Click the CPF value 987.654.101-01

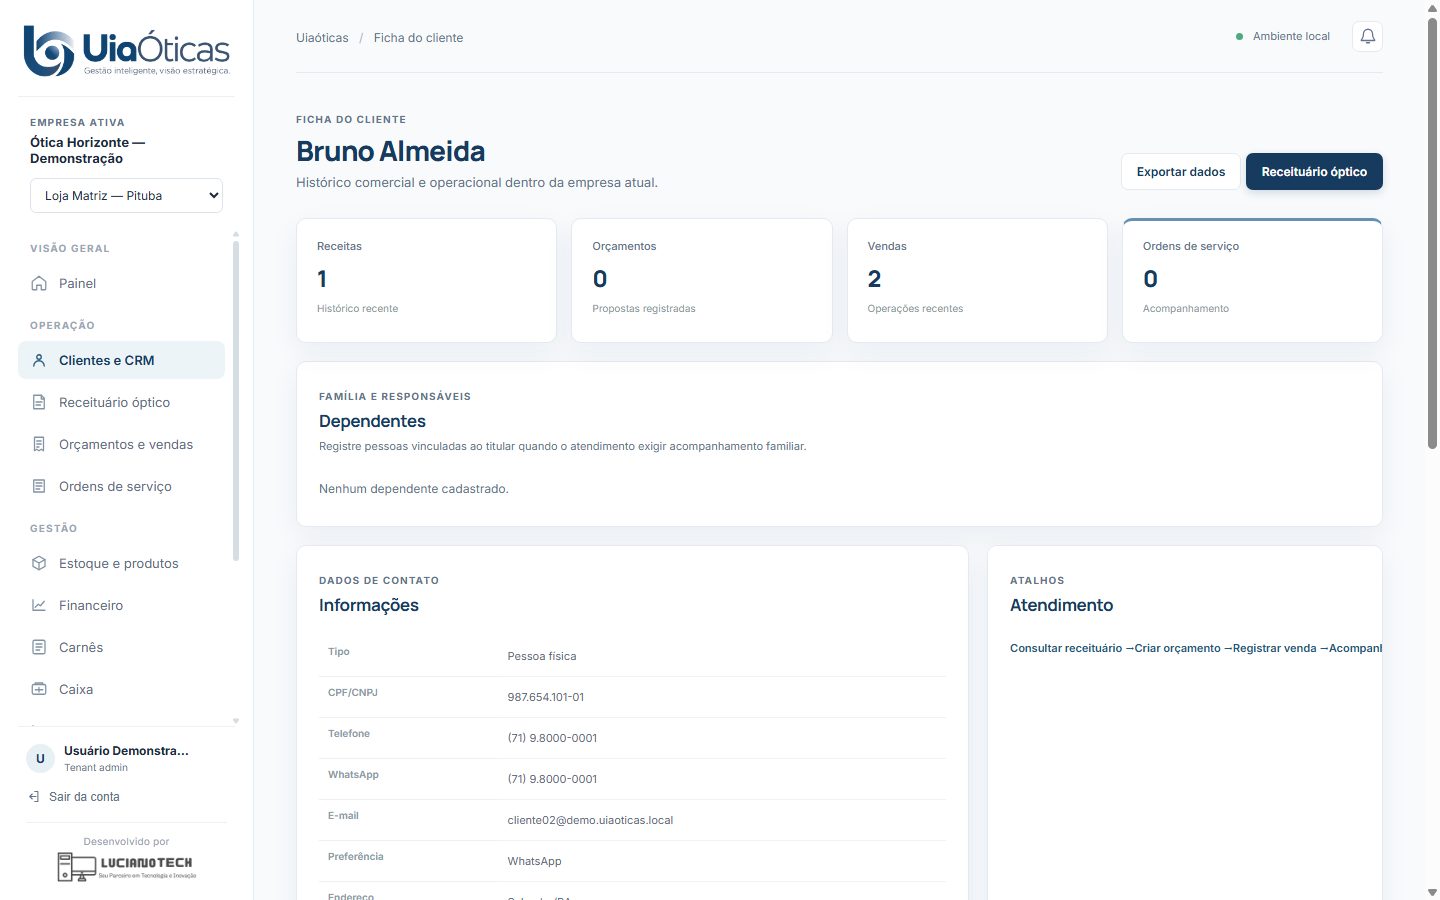click(x=545, y=697)
